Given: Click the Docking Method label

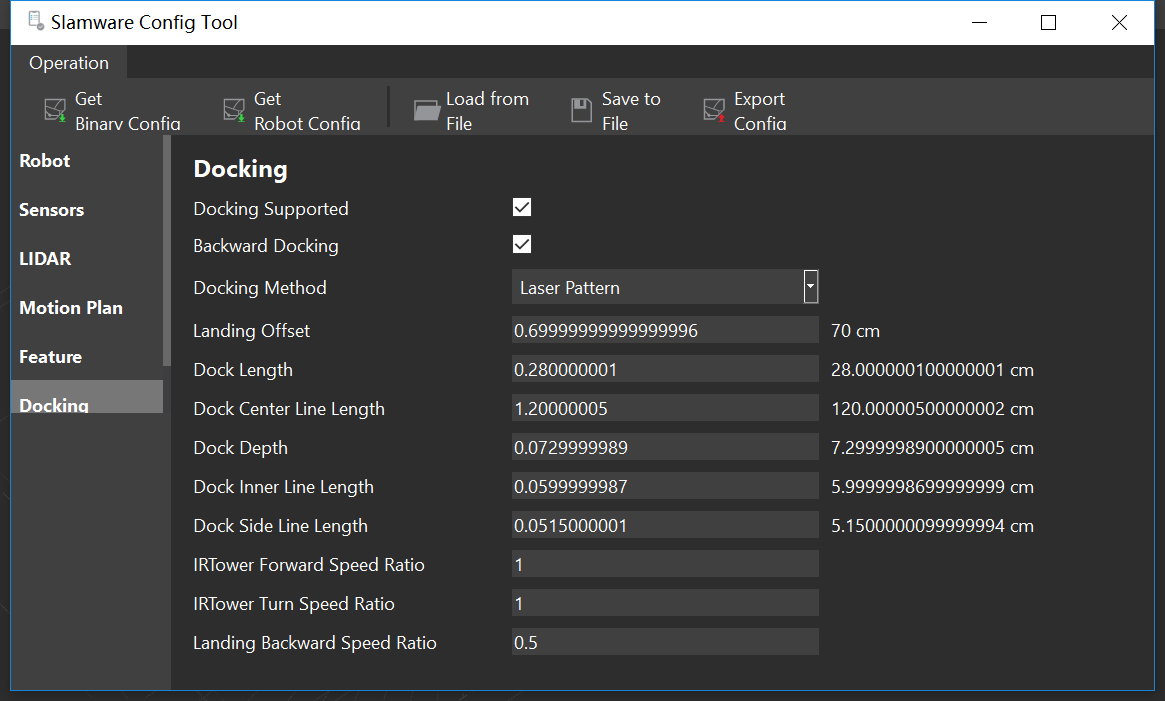Looking at the screenshot, I should pos(259,288).
